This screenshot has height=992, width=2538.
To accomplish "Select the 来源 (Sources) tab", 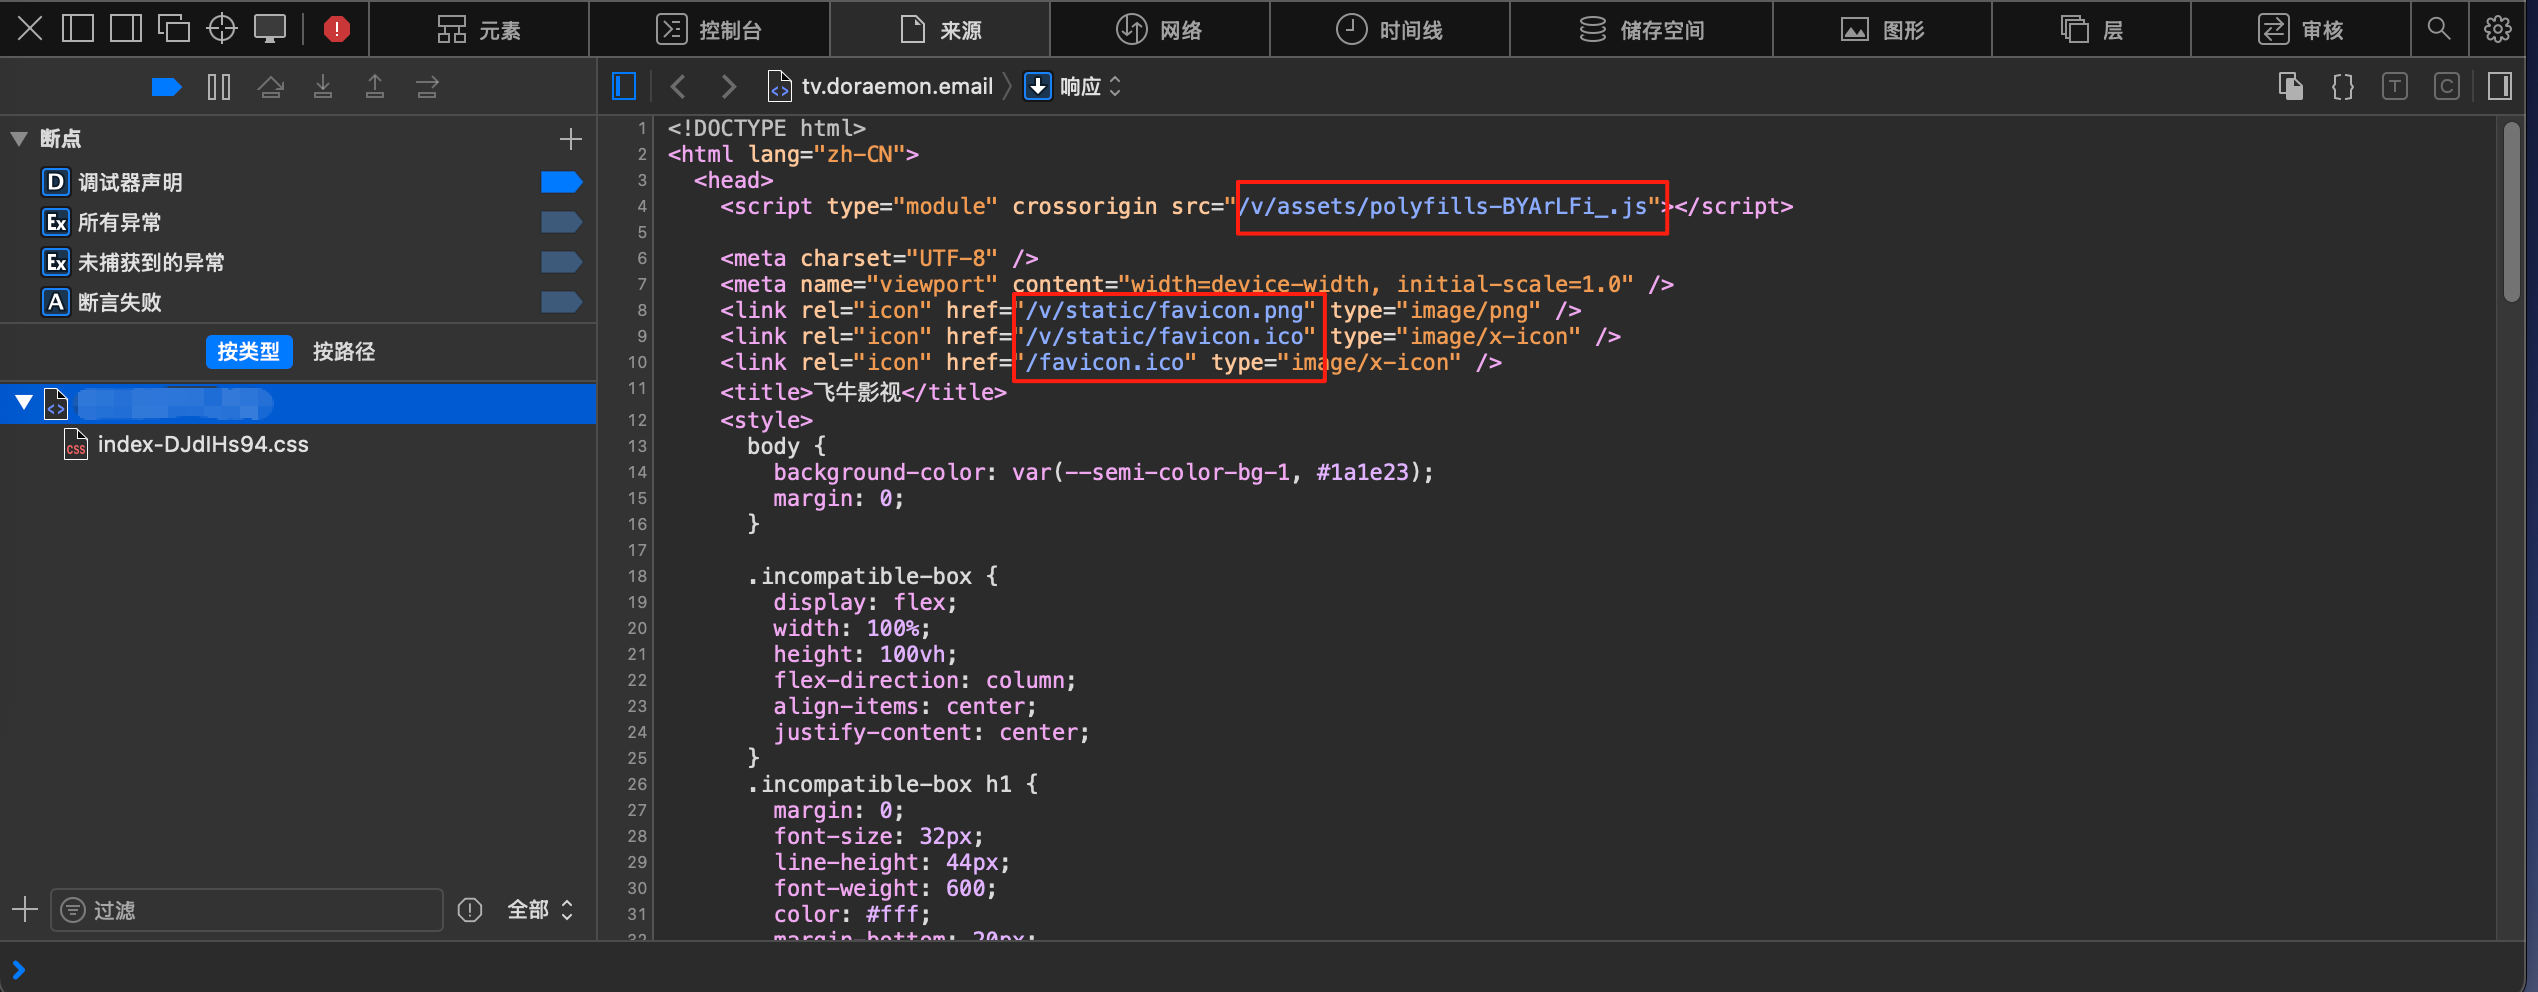I will (940, 30).
